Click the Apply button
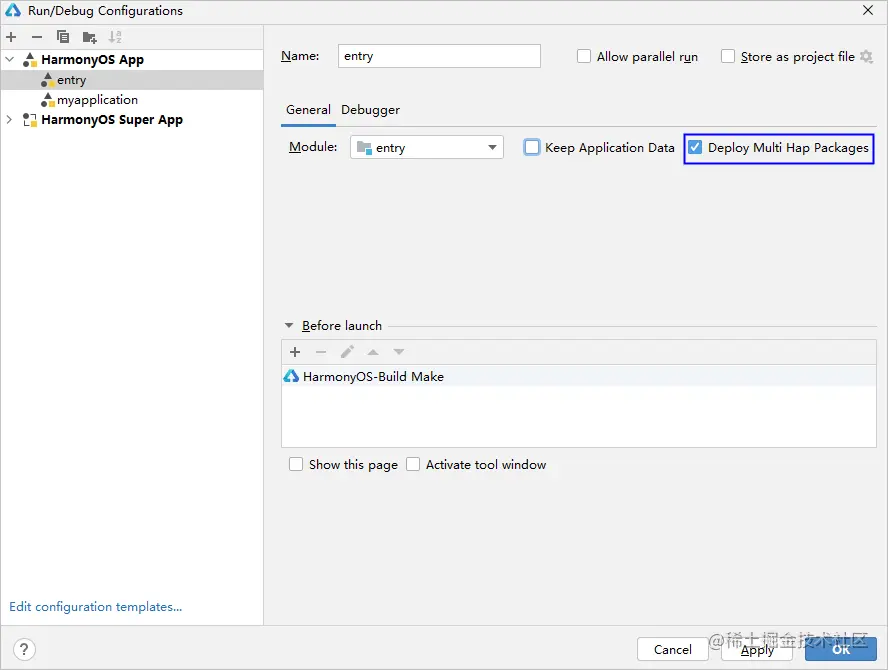 [x=757, y=649]
